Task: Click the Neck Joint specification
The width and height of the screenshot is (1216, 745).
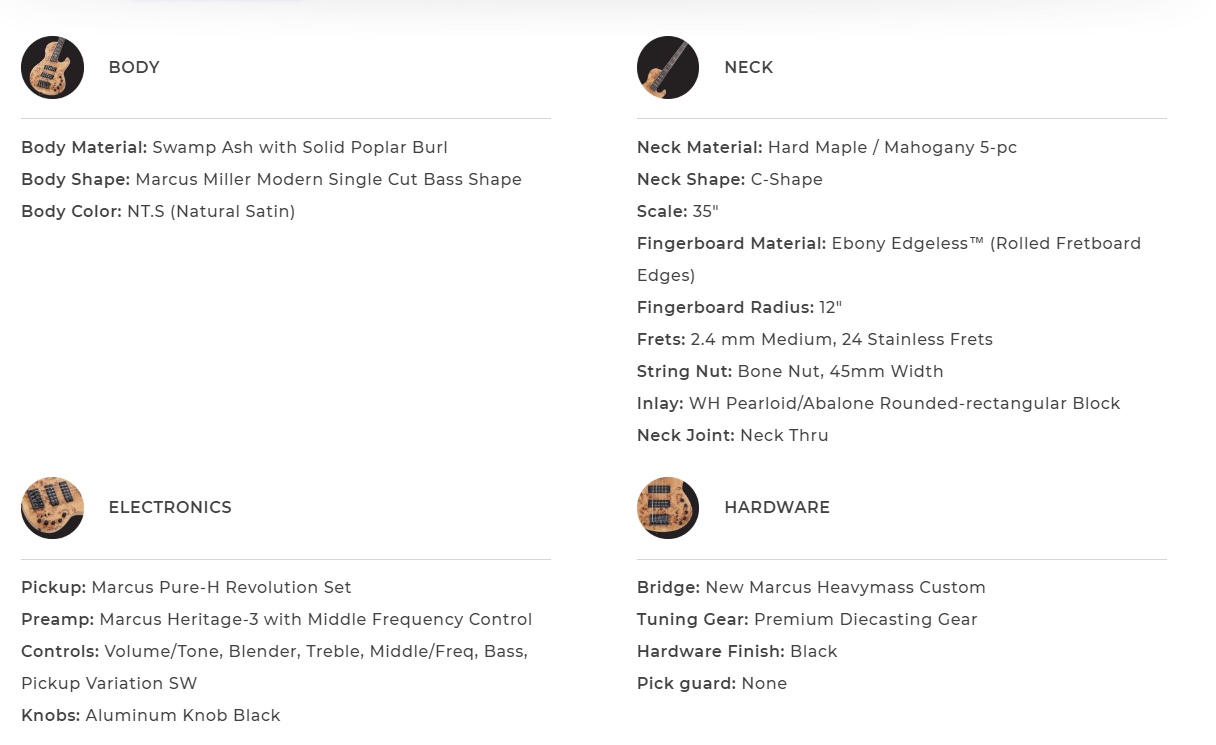Action: click(733, 436)
